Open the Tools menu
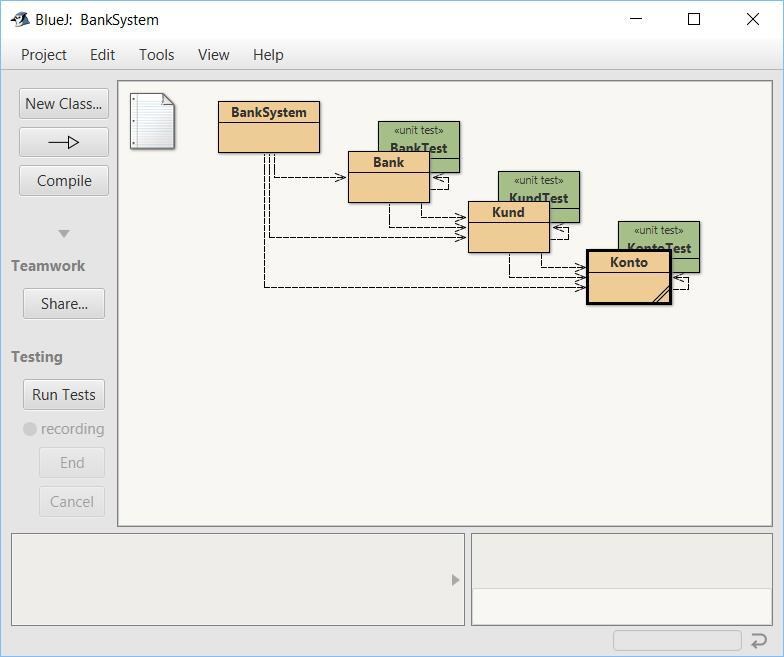 pos(156,55)
